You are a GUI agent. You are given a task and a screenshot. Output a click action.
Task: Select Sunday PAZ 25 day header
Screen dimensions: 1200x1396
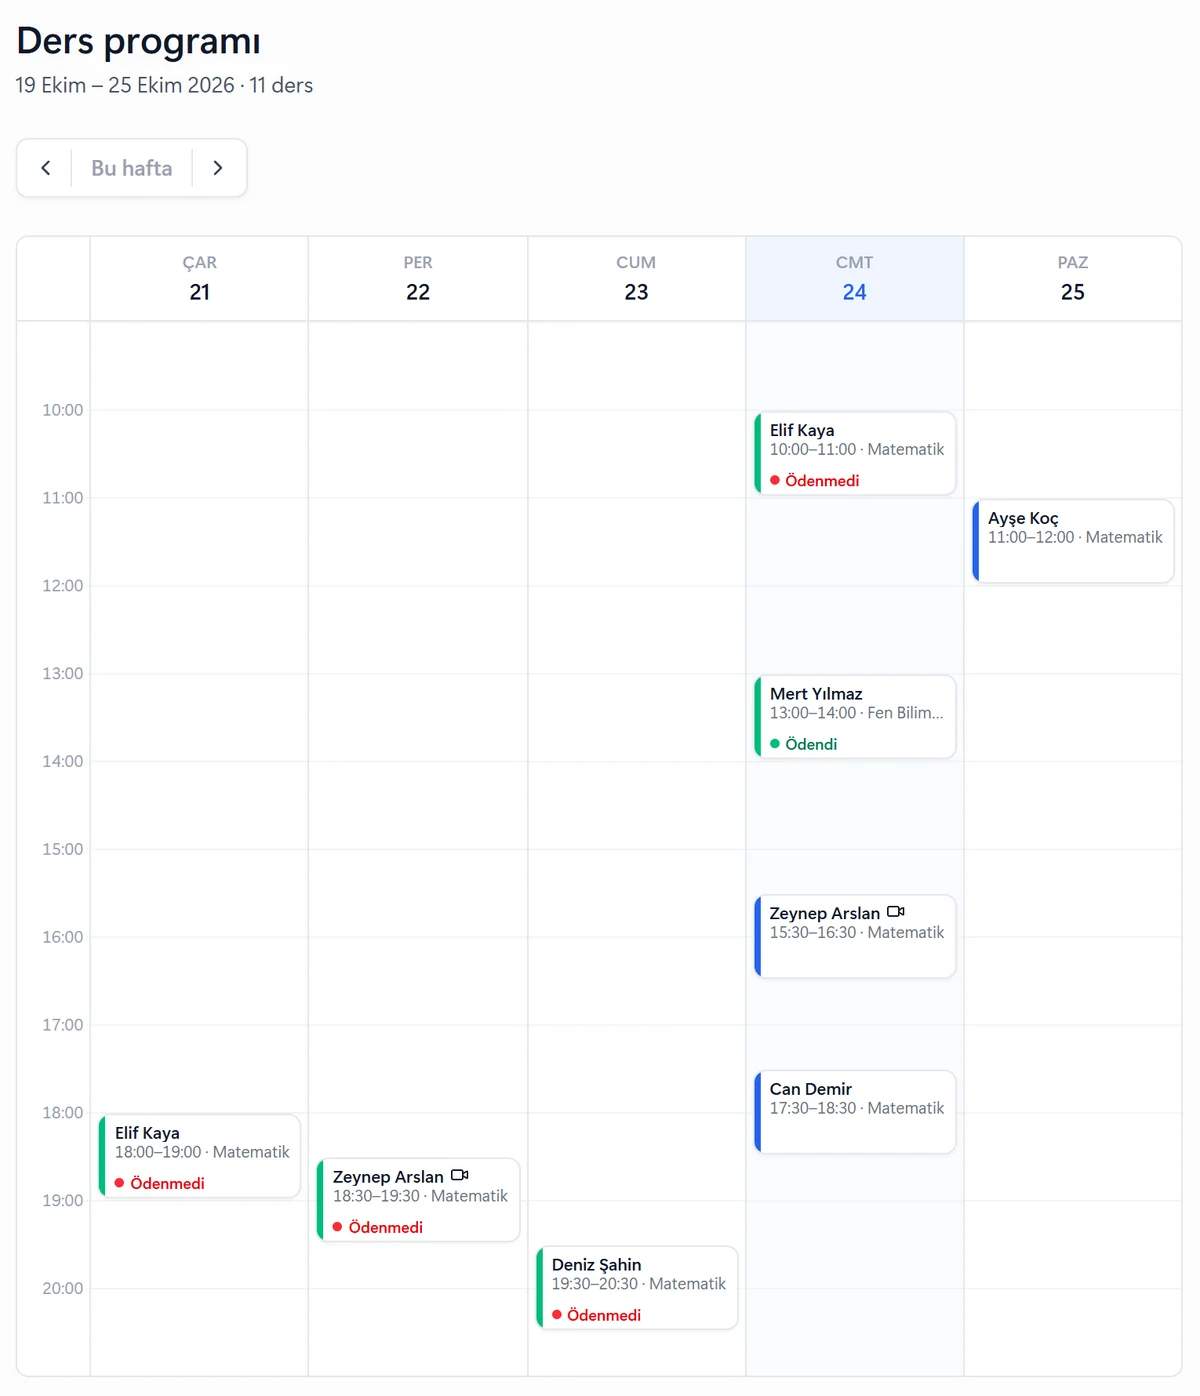(1073, 279)
